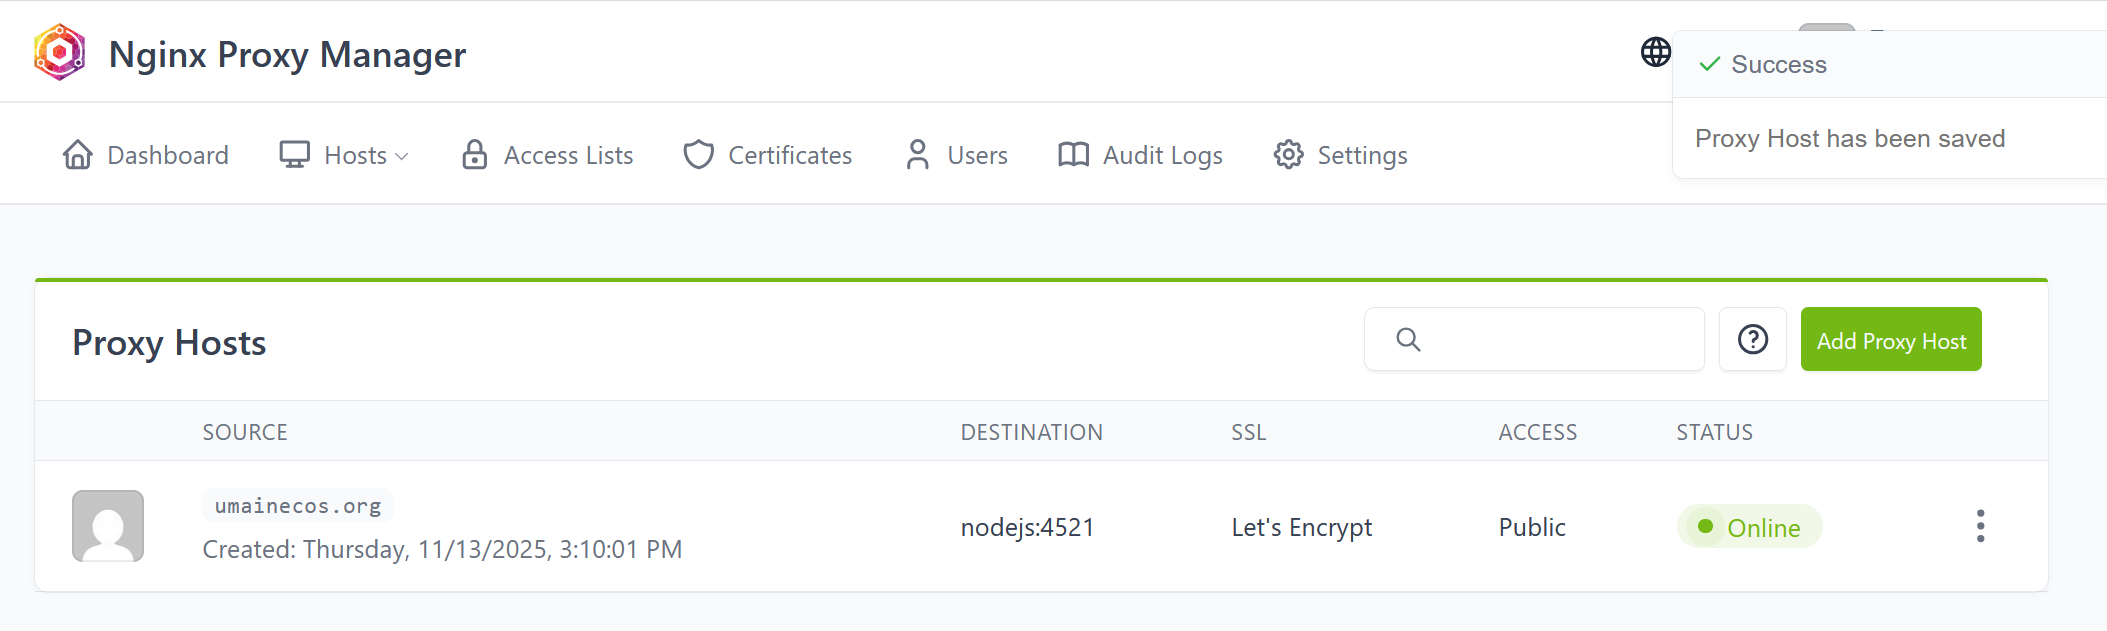Click the ACCESS column header
The image size is (2107, 631).
(x=1538, y=432)
